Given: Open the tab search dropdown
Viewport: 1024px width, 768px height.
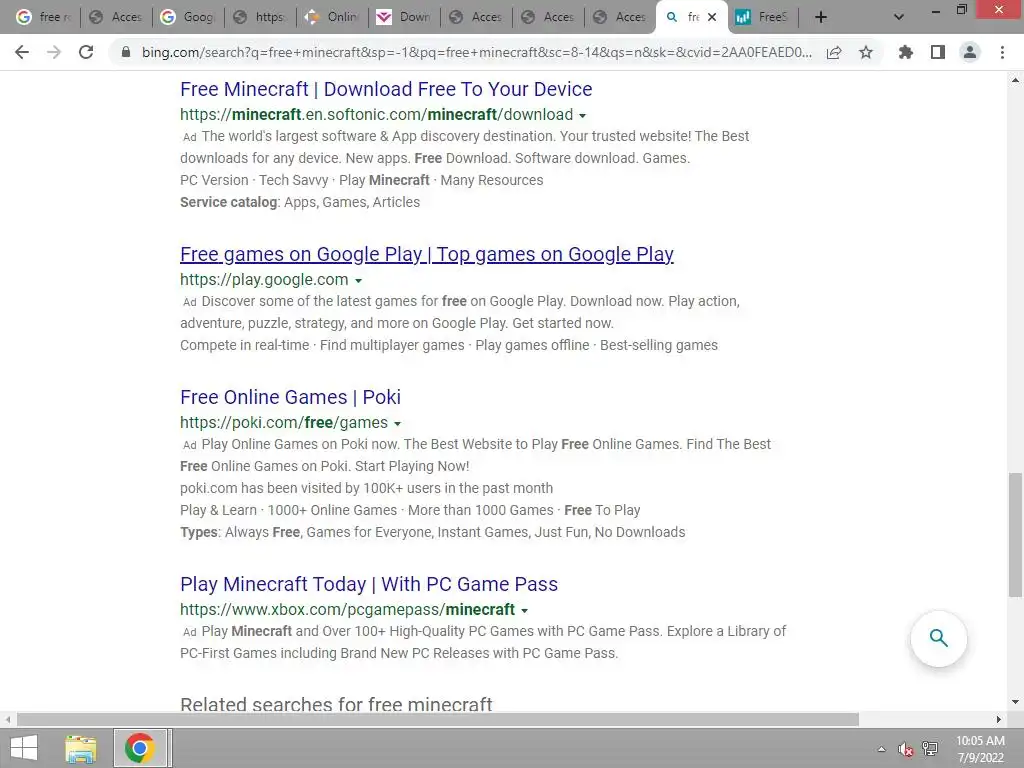Looking at the screenshot, I should pyautogui.click(x=899, y=17).
